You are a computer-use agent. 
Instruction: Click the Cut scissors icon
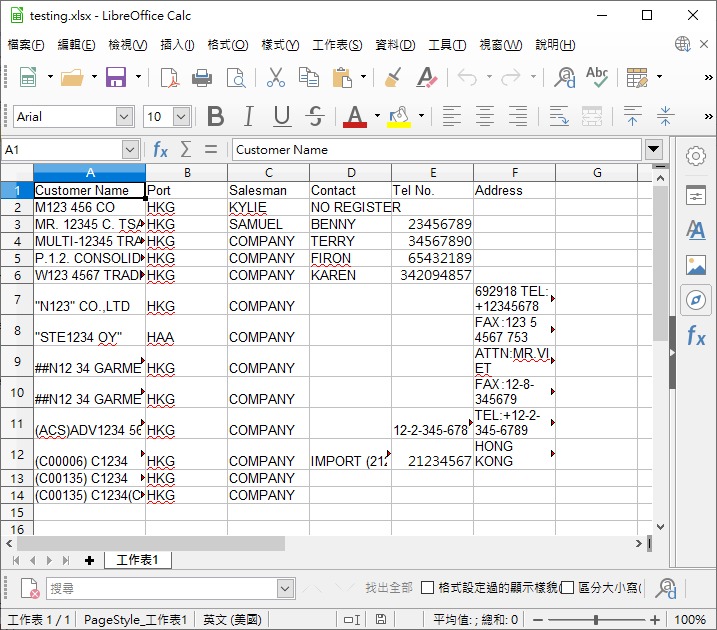pyautogui.click(x=276, y=78)
